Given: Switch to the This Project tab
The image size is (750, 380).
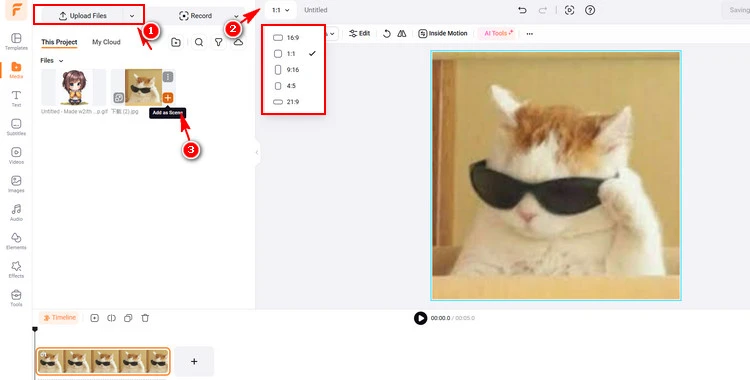Looking at the screenshot, I should point(59,42).
